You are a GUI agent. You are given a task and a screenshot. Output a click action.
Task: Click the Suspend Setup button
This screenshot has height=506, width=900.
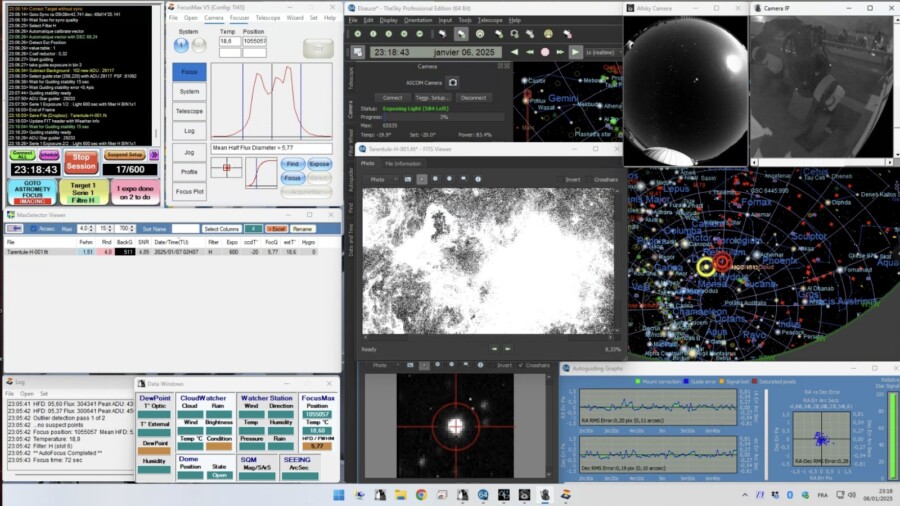[125, 155]
